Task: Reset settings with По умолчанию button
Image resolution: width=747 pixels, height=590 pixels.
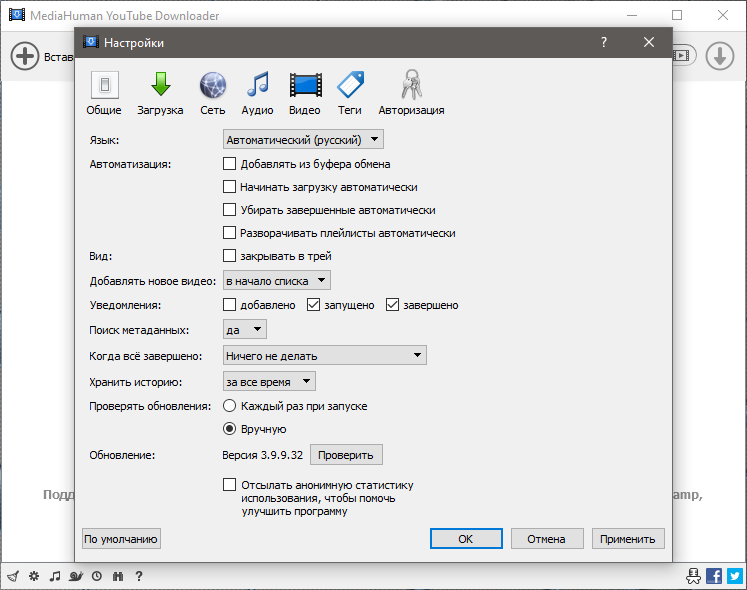Action: [121, 539]
